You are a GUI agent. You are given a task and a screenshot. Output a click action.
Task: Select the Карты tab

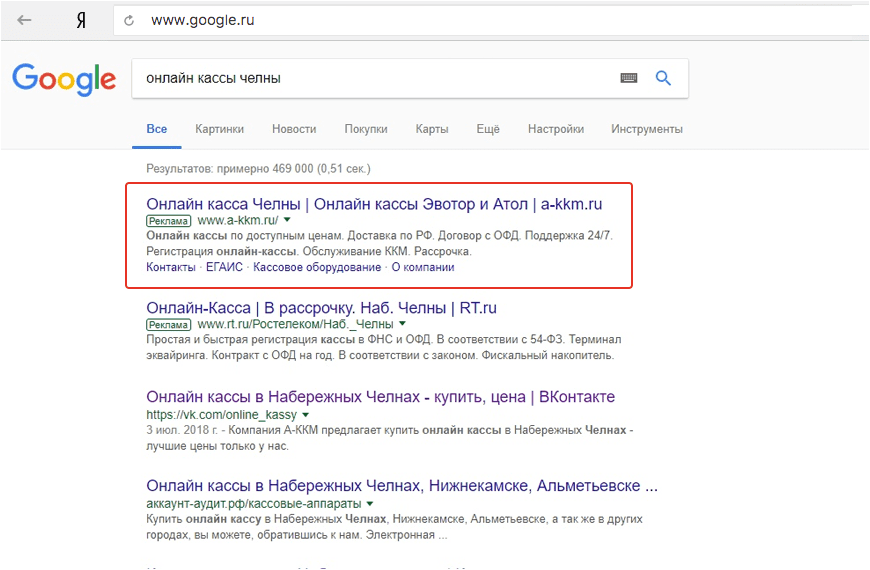point(432,129)
